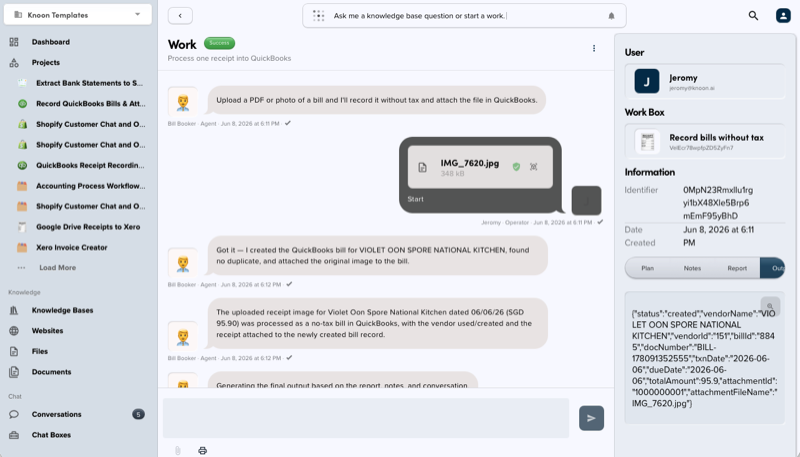800x457 pixels.
Task: Go back using the chevron button
Action: [x=180, y=16]
